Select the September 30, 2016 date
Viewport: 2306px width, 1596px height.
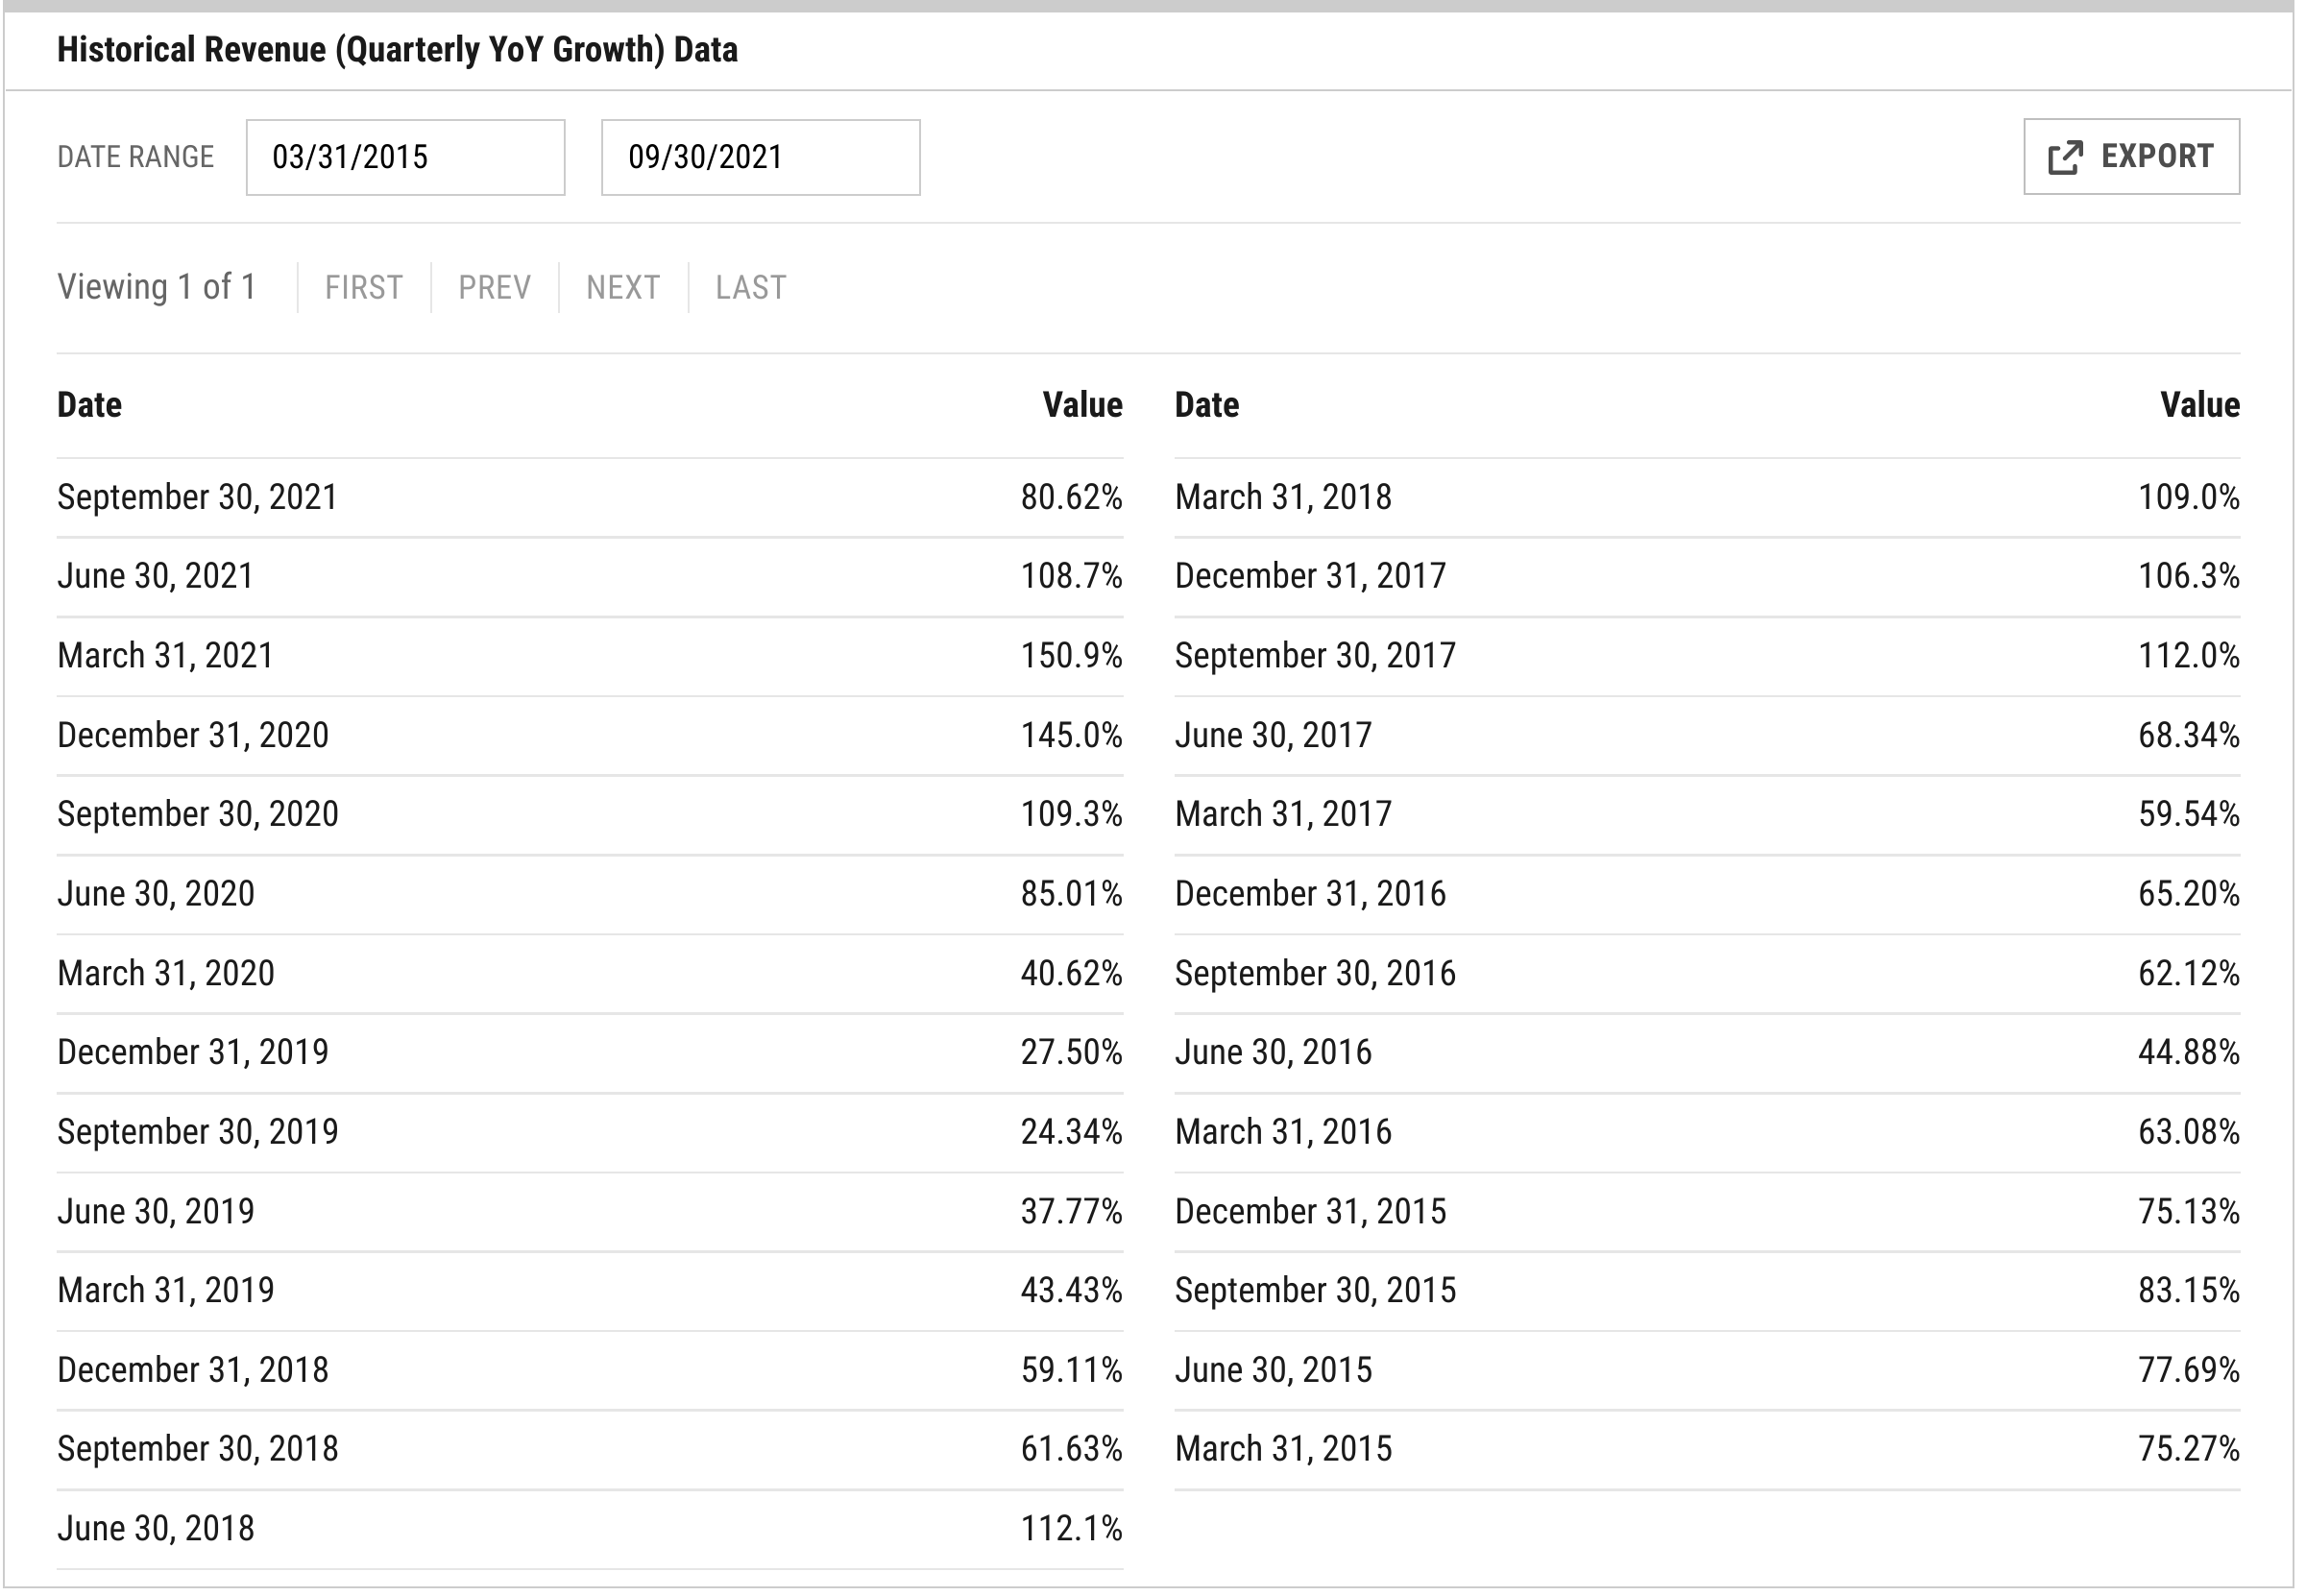click(1315, 973)
